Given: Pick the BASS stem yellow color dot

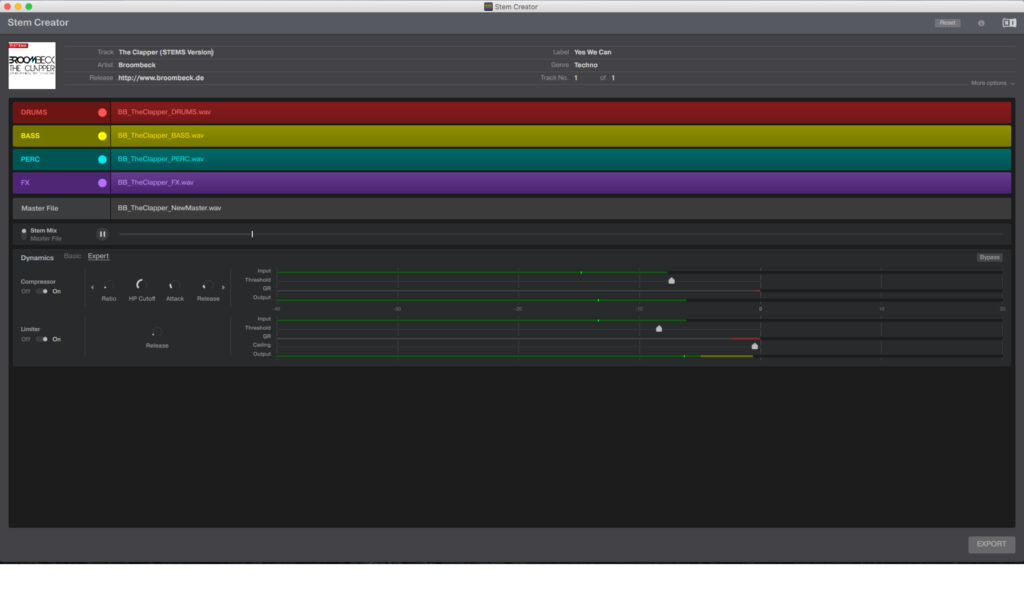Looking at the screenshot, I should (103, 136).
